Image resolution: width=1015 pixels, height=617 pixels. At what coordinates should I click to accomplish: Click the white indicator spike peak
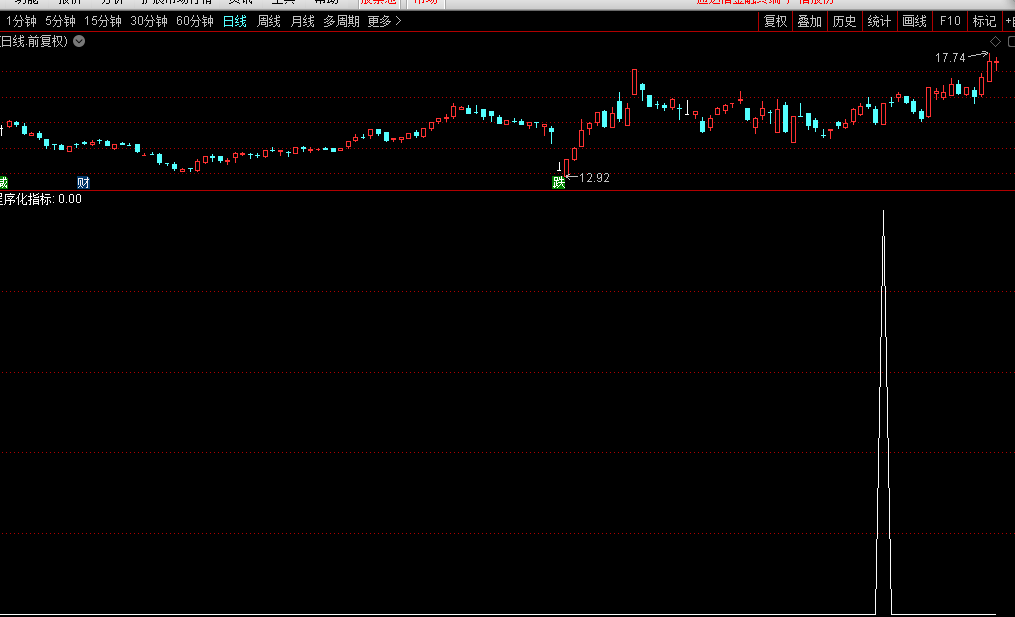(x=883, y=213)
